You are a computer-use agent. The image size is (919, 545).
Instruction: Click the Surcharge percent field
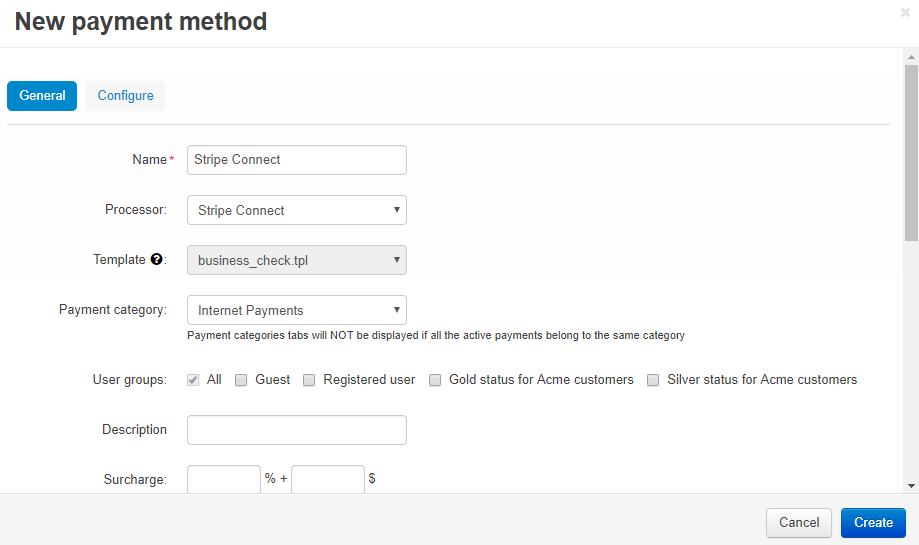[x=224, y=479]
